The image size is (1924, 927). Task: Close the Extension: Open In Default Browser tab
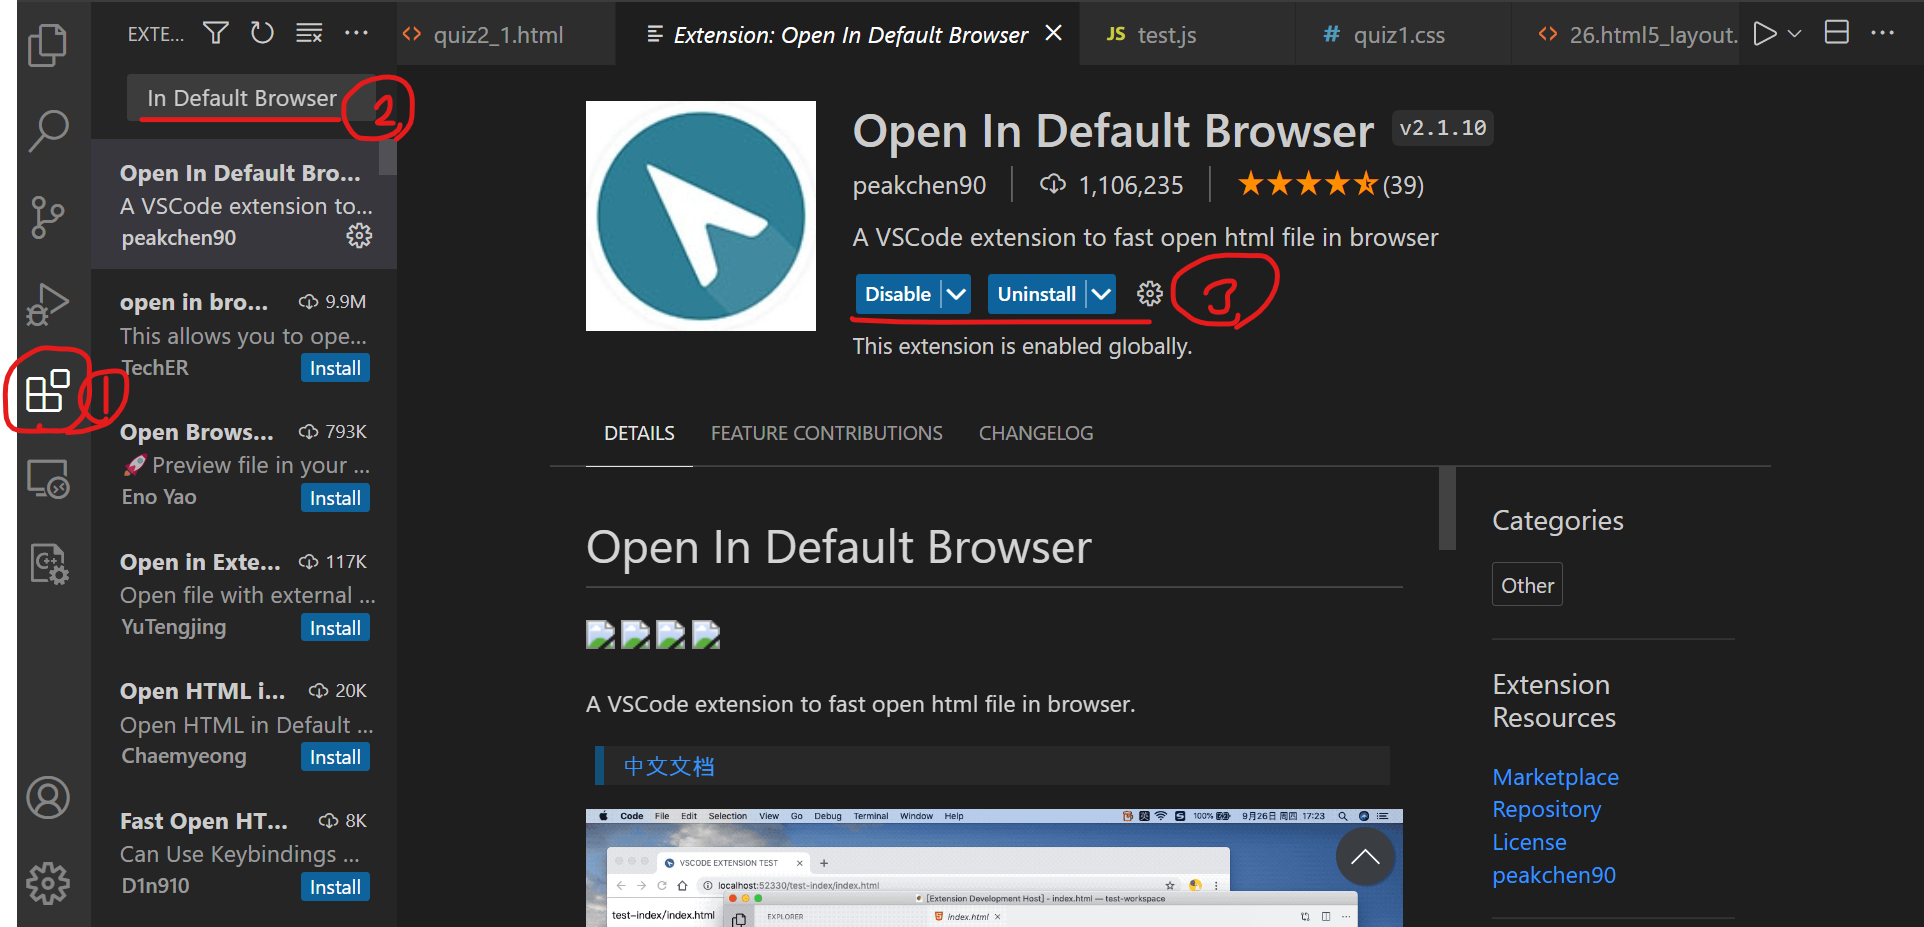tap(1053, 34)
